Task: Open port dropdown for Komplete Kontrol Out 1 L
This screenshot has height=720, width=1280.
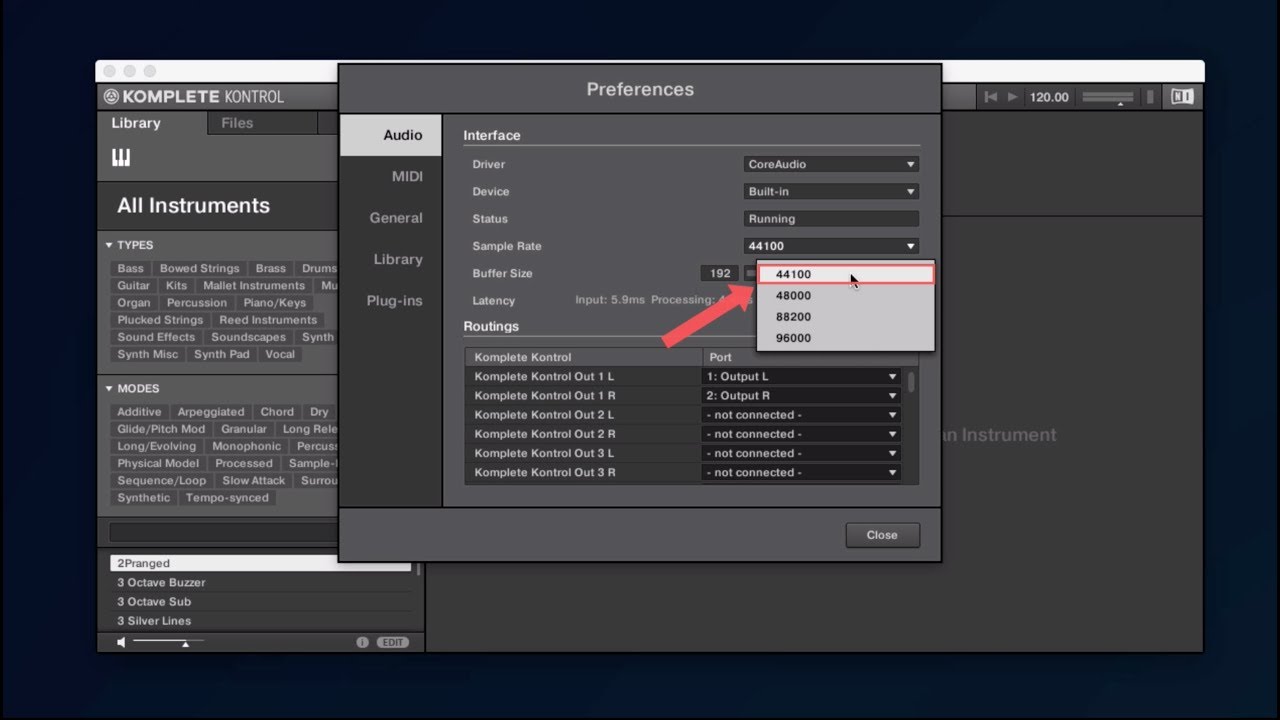Action: pyautogui.click(x=801, y=377)
